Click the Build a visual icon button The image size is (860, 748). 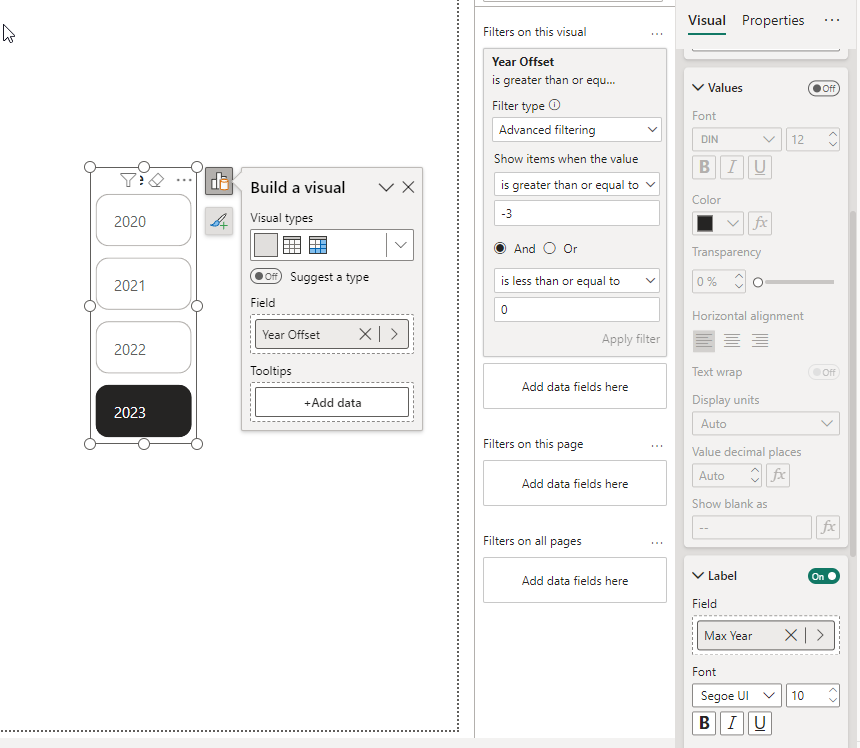coord(219,181)
